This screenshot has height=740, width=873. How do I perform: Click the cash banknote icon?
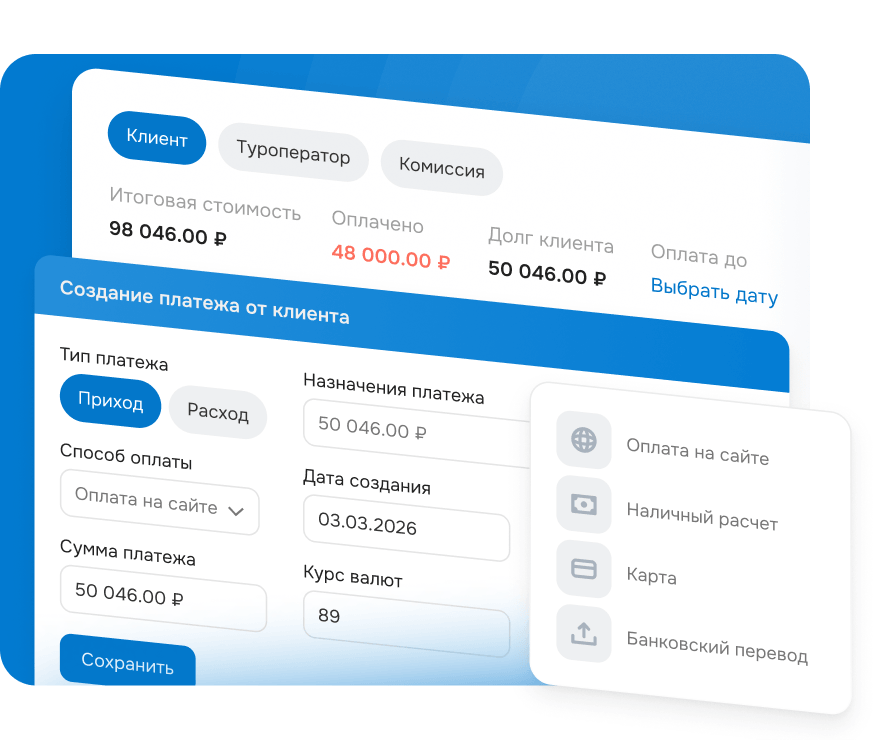(583, 505)
